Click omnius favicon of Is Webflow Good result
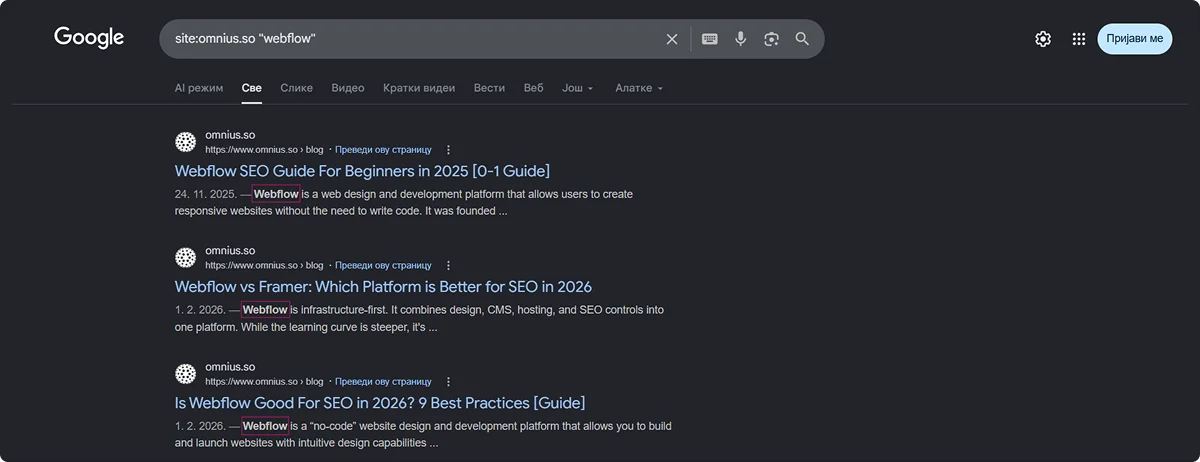Screen dimensions: 1200x462 coord(185,373)
